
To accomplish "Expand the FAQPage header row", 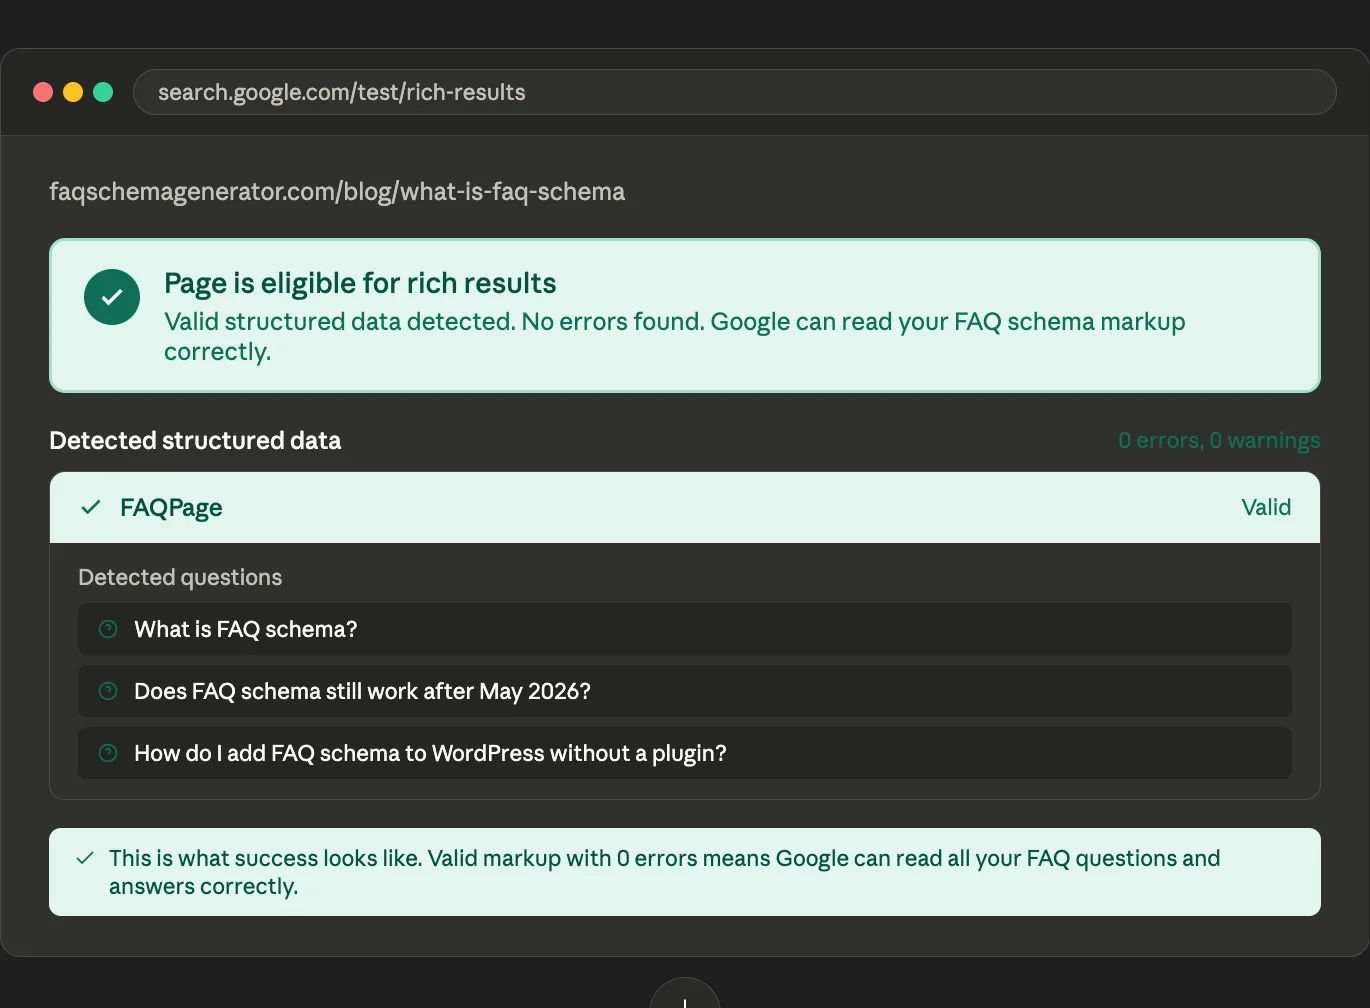I will (x=685, y=508).
